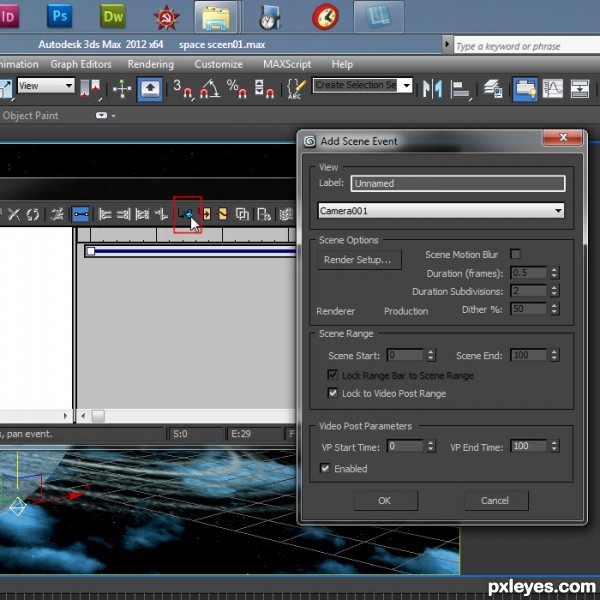Click the blue range bar in the timeline
Viewport: 600px width, 600px height.
190,251
